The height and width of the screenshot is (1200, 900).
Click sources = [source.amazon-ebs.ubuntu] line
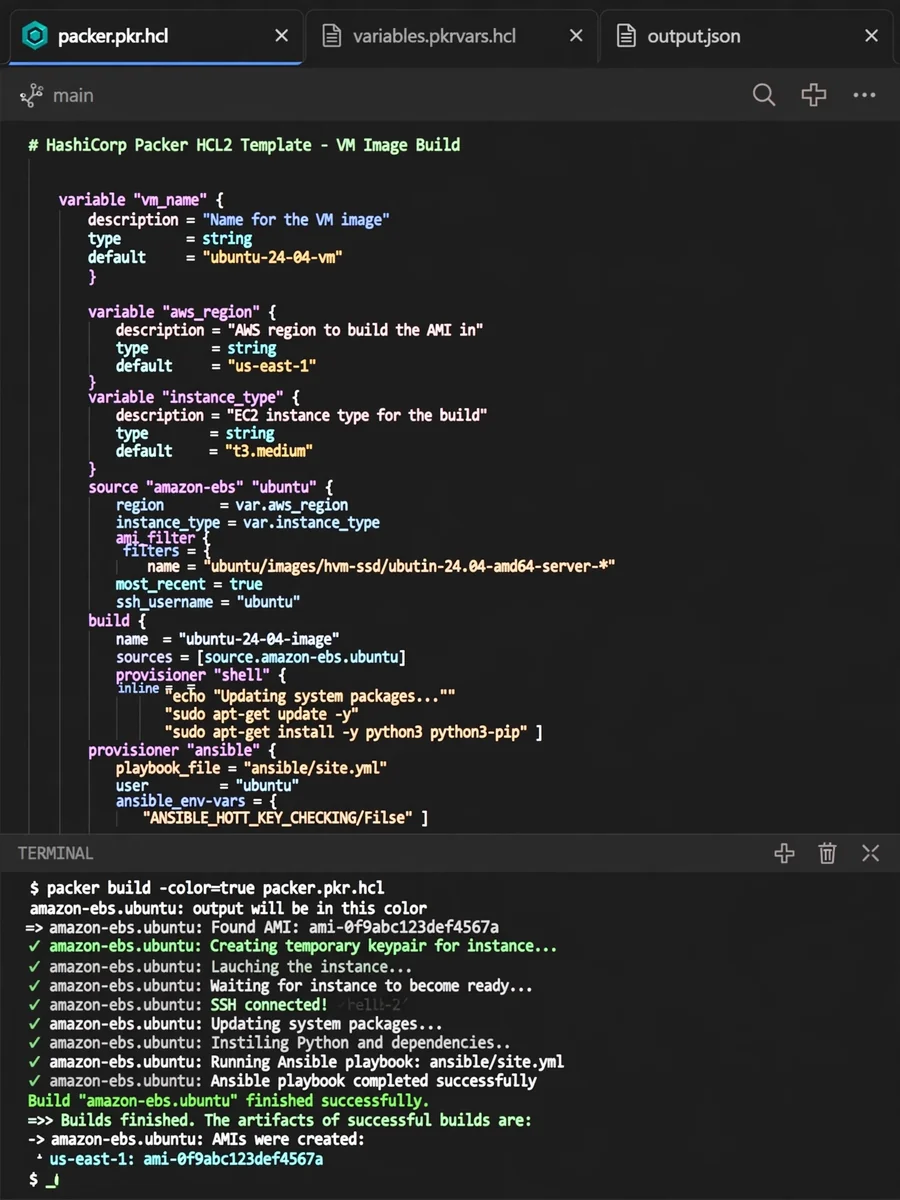point(260,657)
